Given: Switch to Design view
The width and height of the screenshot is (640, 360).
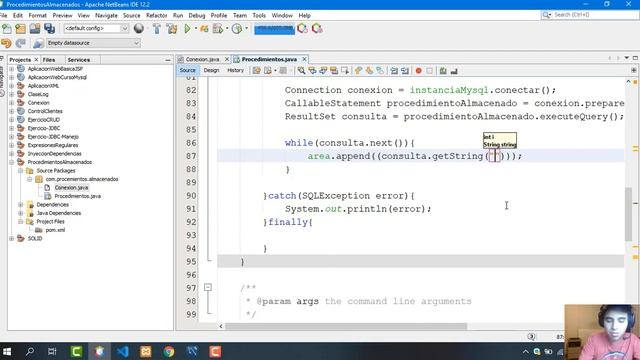Looking at the screenshot, I should coord(211,70).
